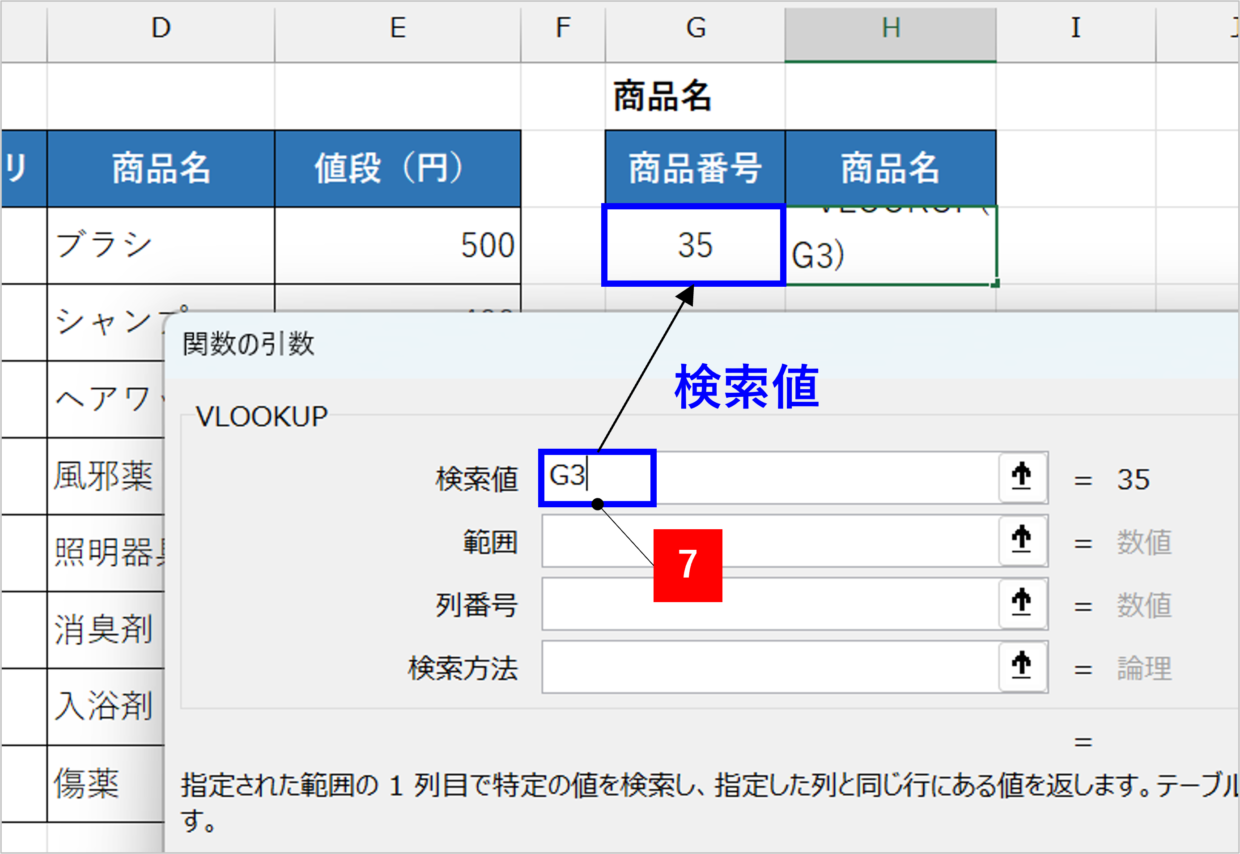Click collapse dialog button for 検索値 field
1240x854 pixels.
(x=1022, y=478)
